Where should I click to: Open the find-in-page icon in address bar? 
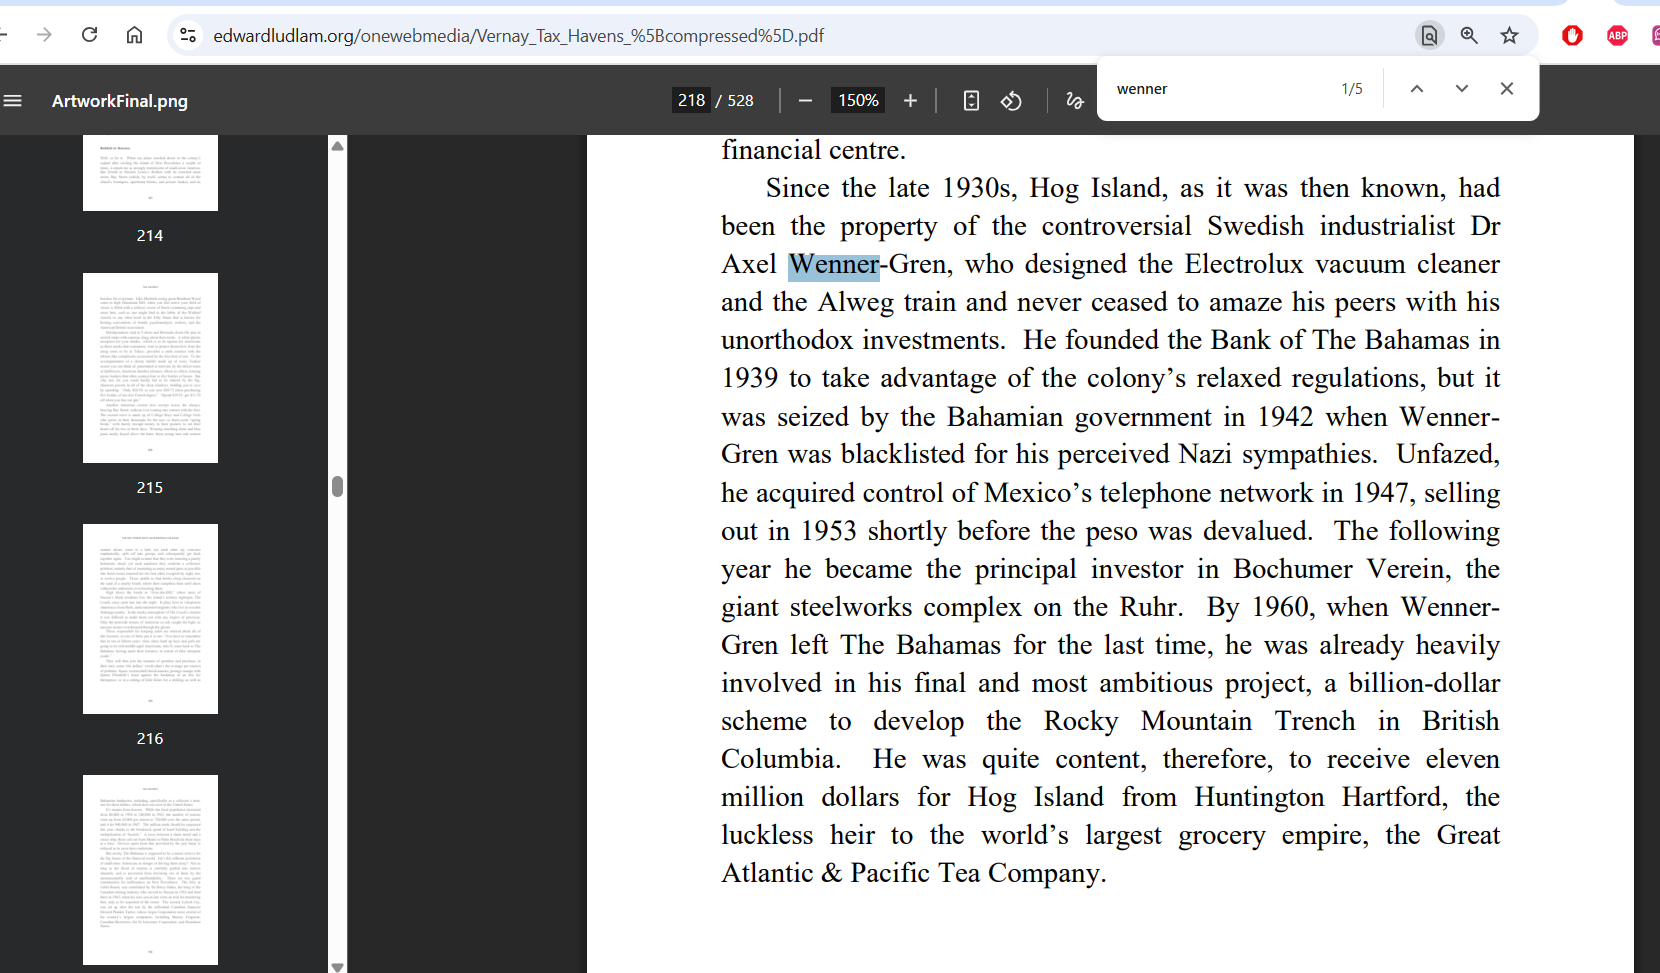click(x=1429, y=35)
